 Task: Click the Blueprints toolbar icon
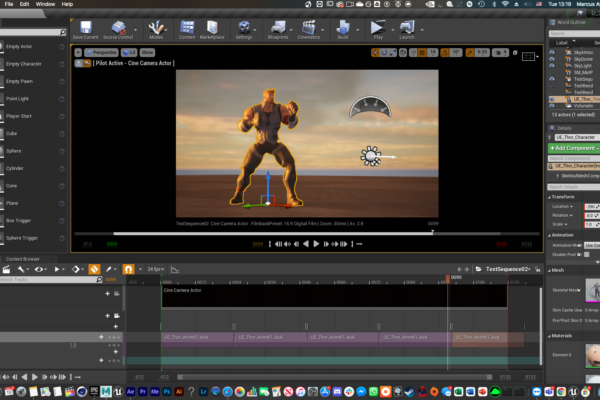coord(278,28)
